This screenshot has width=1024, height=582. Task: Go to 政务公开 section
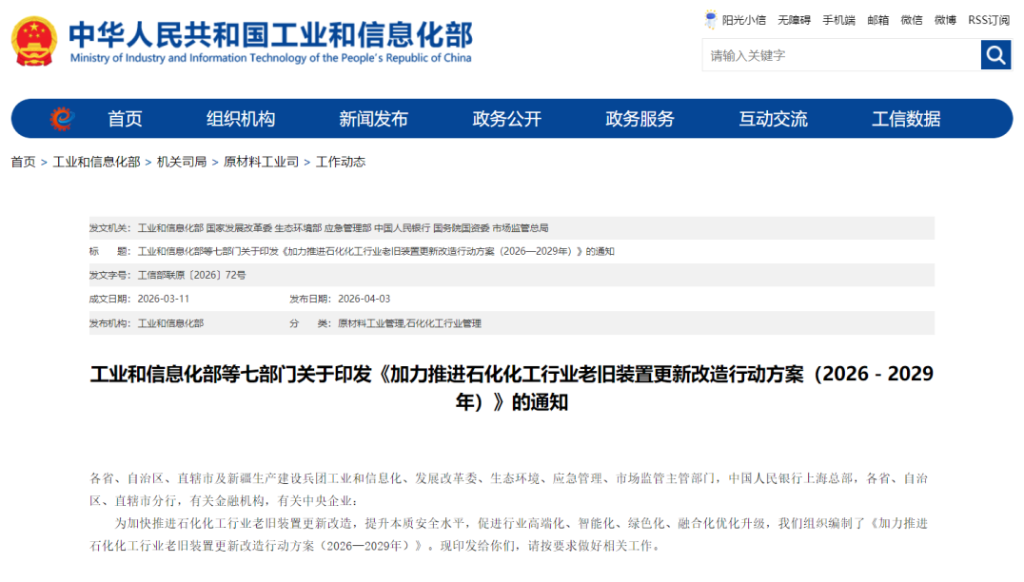[x=507, y=119]
